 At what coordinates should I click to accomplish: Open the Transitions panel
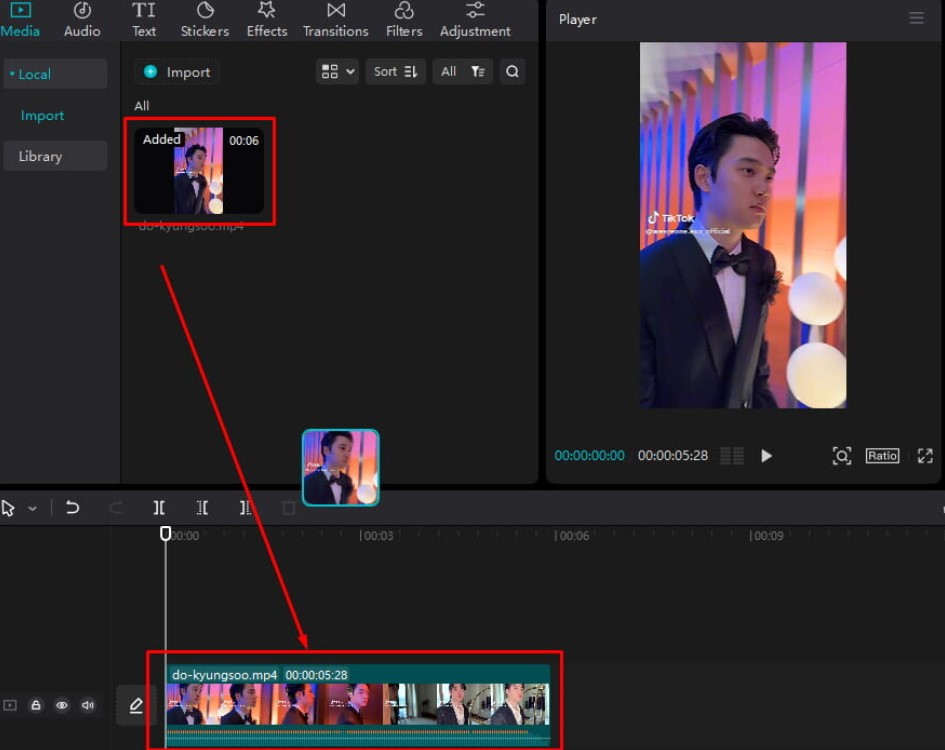pos(335,20)
